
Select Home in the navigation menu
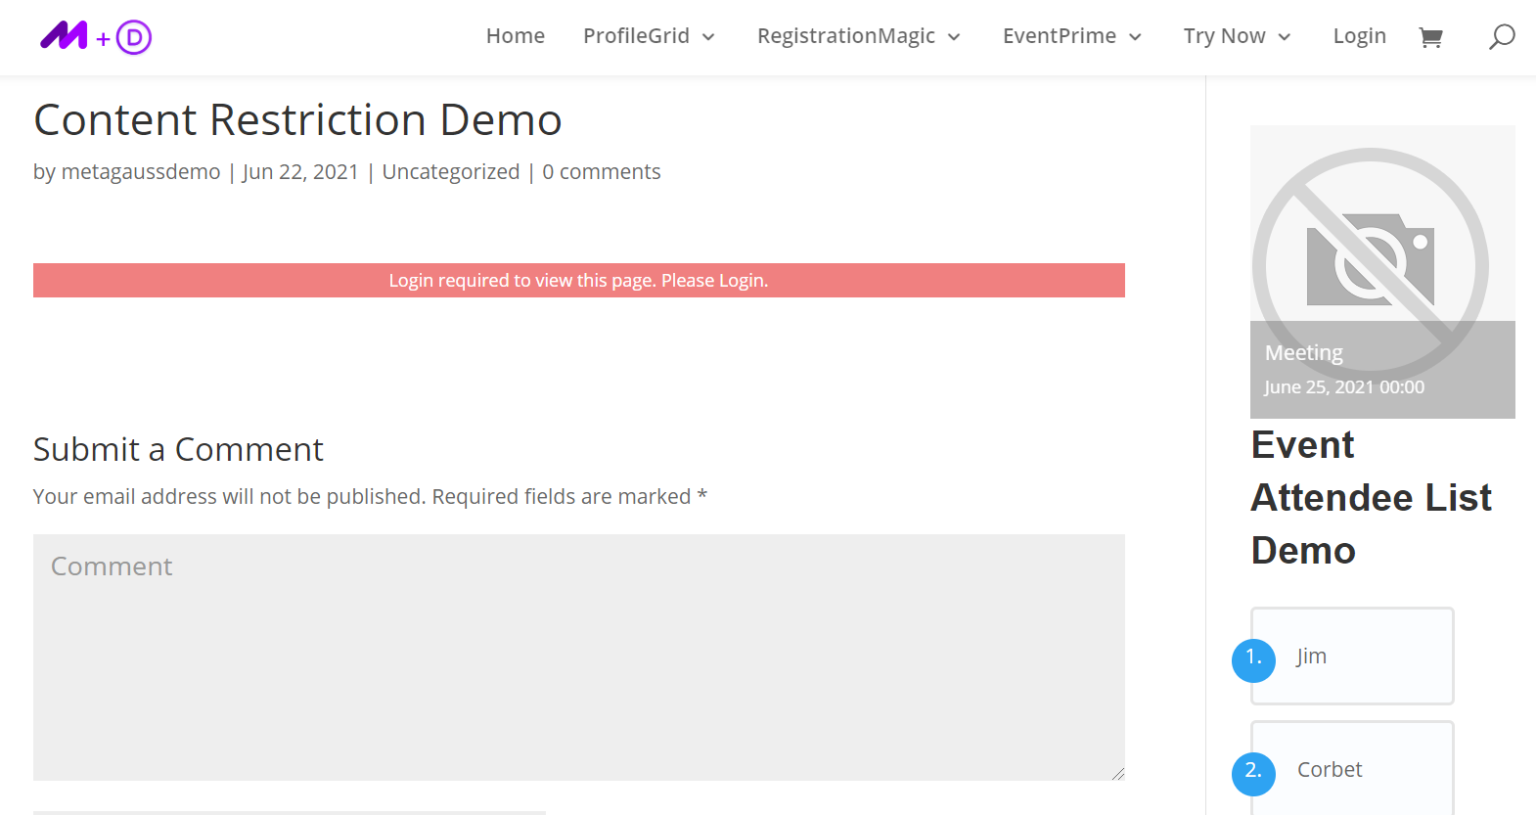tap(515, 35)
